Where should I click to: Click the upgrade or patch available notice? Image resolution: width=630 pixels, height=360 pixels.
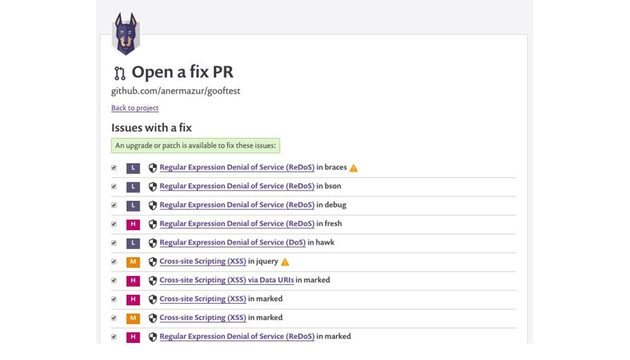[x=196, y=145]
